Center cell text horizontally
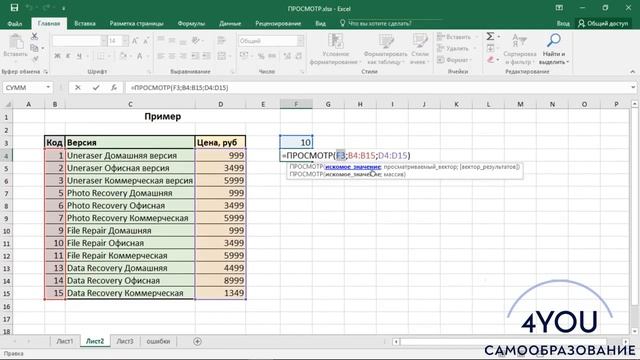Image resolution: width=640 pixels, height=360 pixels. tap(172, 56)
